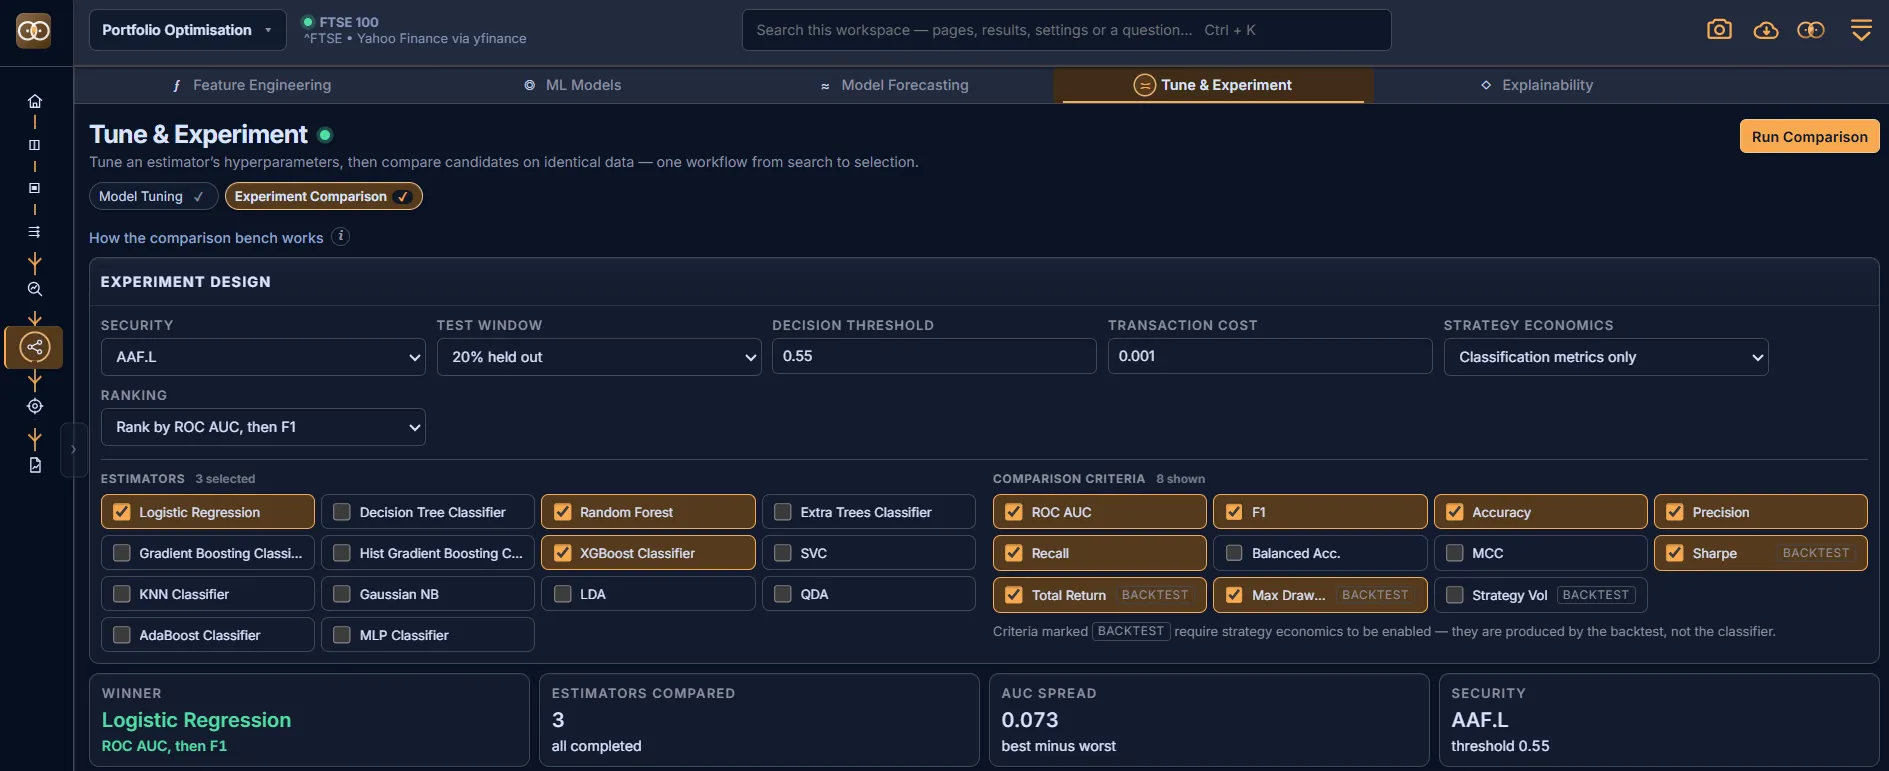This screenshot has width=1889, height=771.
Task: Open the chart magnifier icon in the sidebar
Action: [35, 289]
